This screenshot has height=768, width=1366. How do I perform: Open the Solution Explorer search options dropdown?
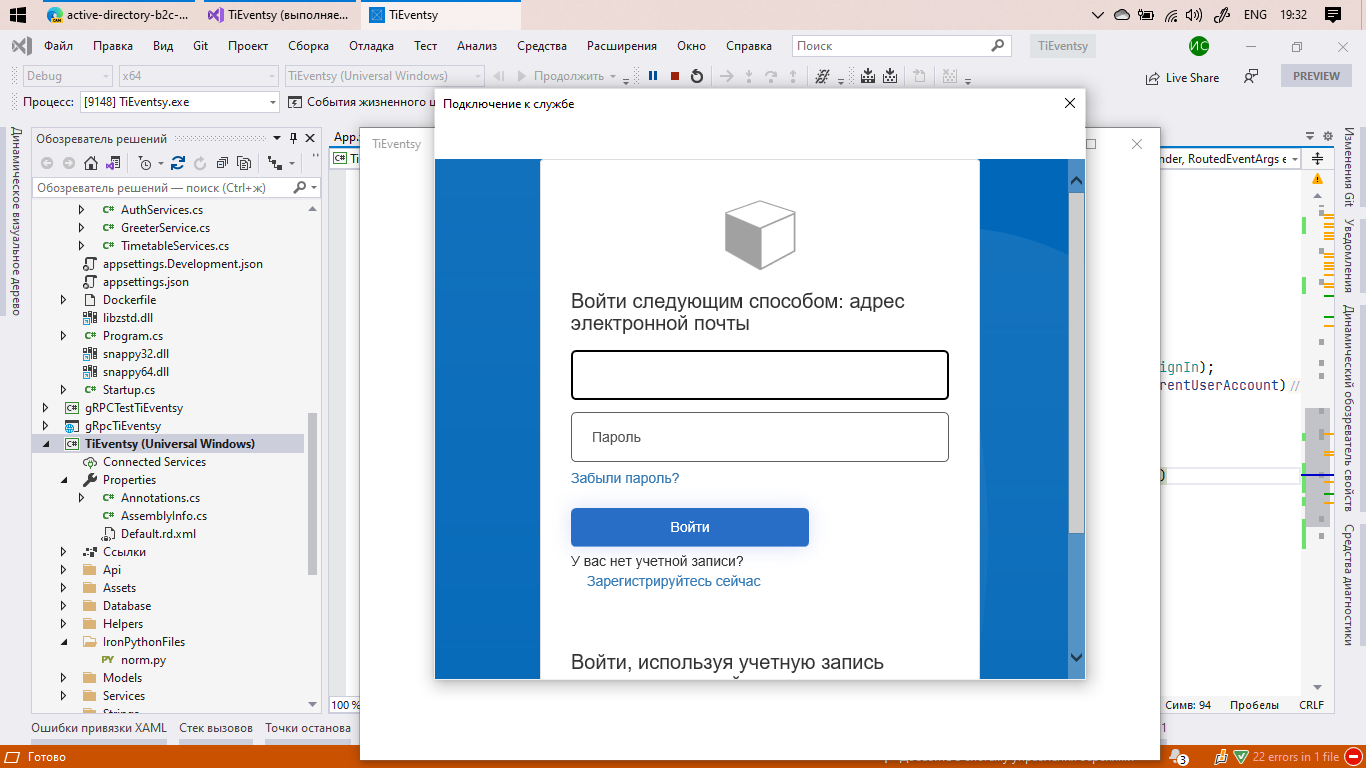314,188
